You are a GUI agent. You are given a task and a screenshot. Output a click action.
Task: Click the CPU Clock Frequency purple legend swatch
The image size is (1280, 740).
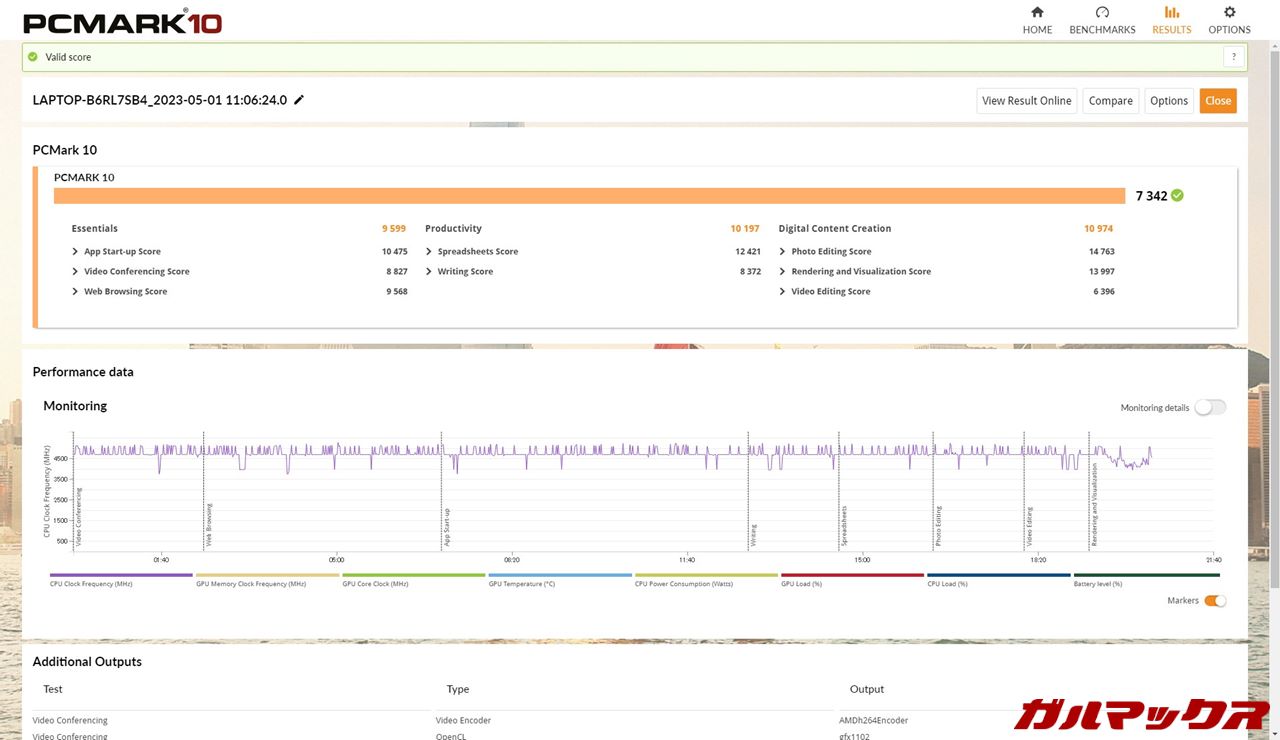tap(121, 575)
